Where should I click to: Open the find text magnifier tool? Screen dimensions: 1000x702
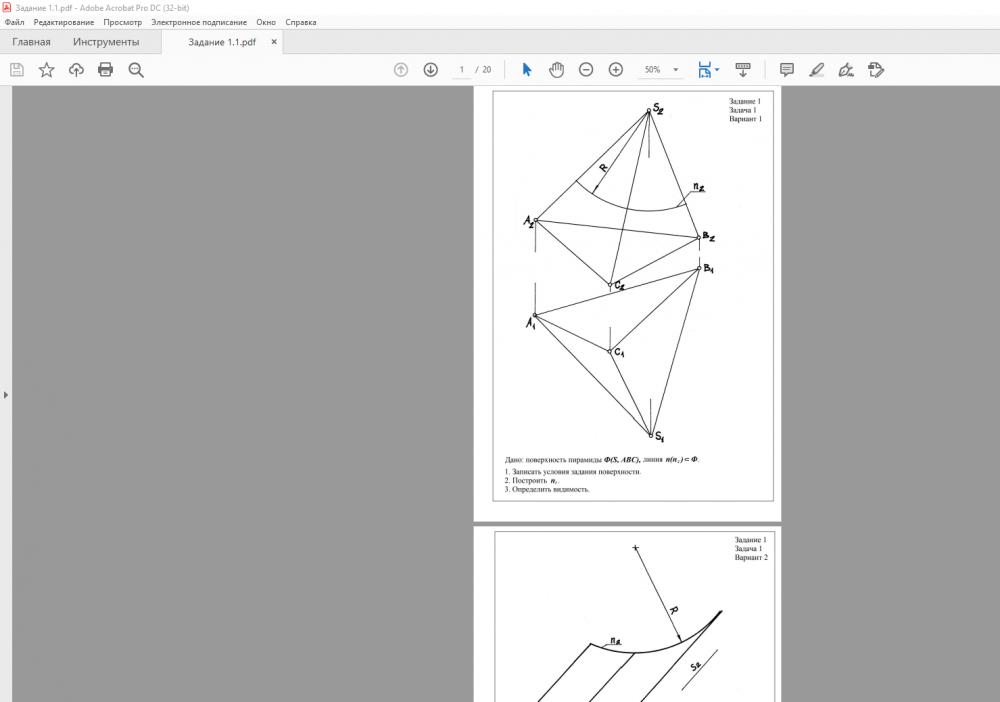pos(136,70)
